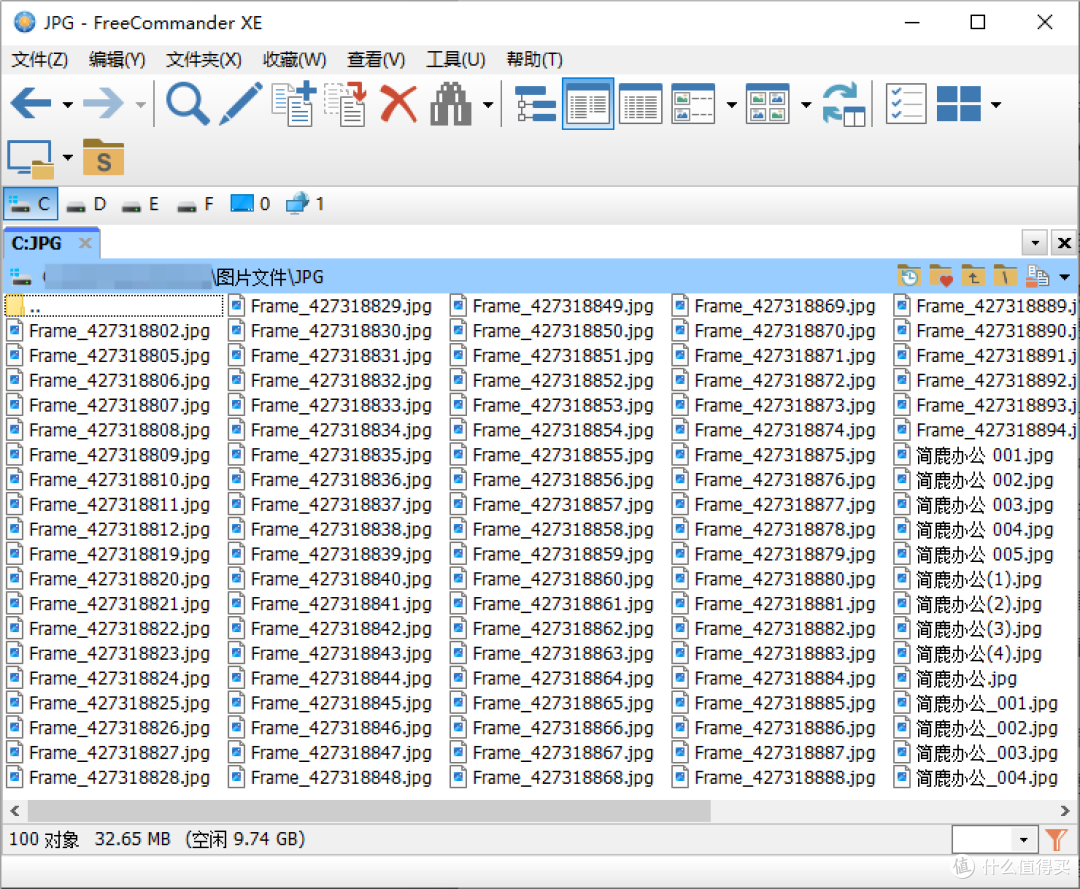Select file Frame_427318840.jpg
The height and width of the screenshot is (889, 1080).
point(330,579)
